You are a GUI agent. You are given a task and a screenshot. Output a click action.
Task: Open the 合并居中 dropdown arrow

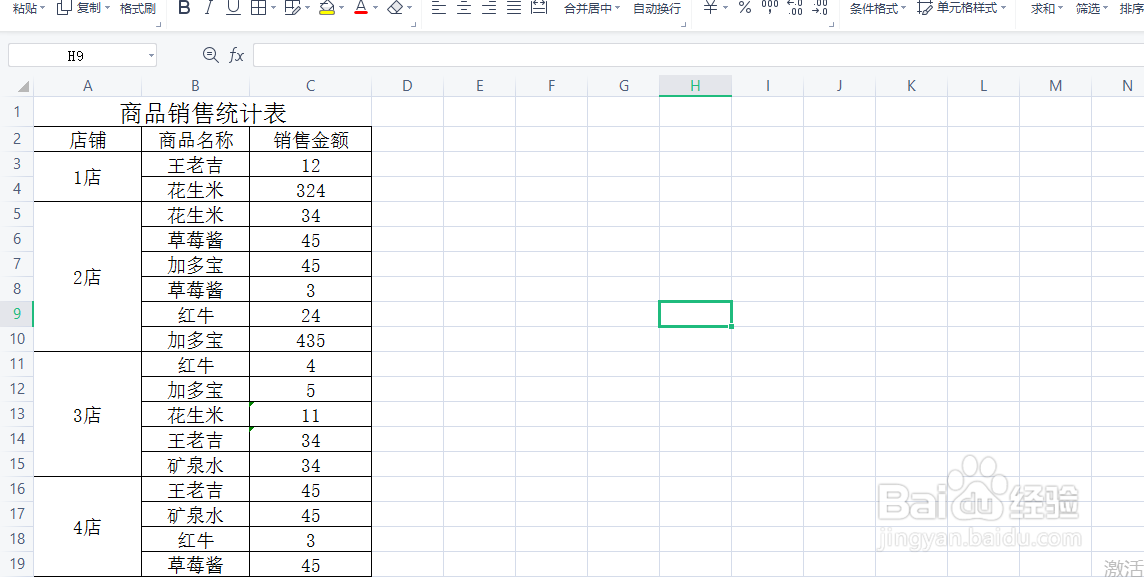pos(617,9)
